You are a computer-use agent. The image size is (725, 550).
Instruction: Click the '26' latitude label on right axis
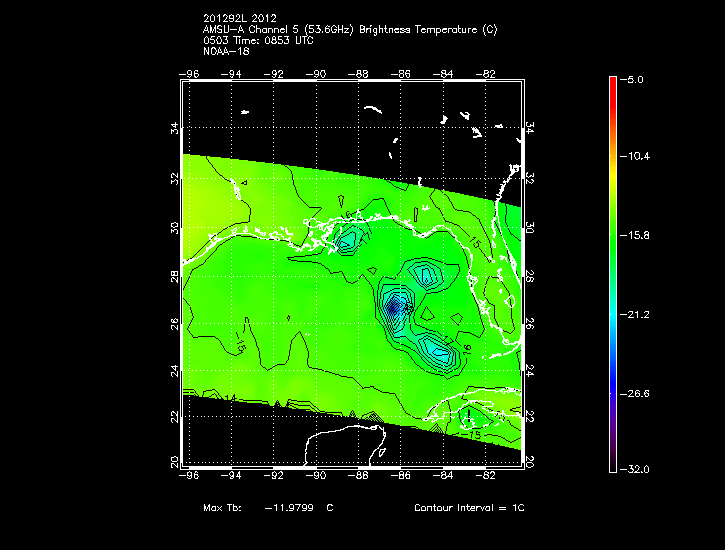[530, 324]
